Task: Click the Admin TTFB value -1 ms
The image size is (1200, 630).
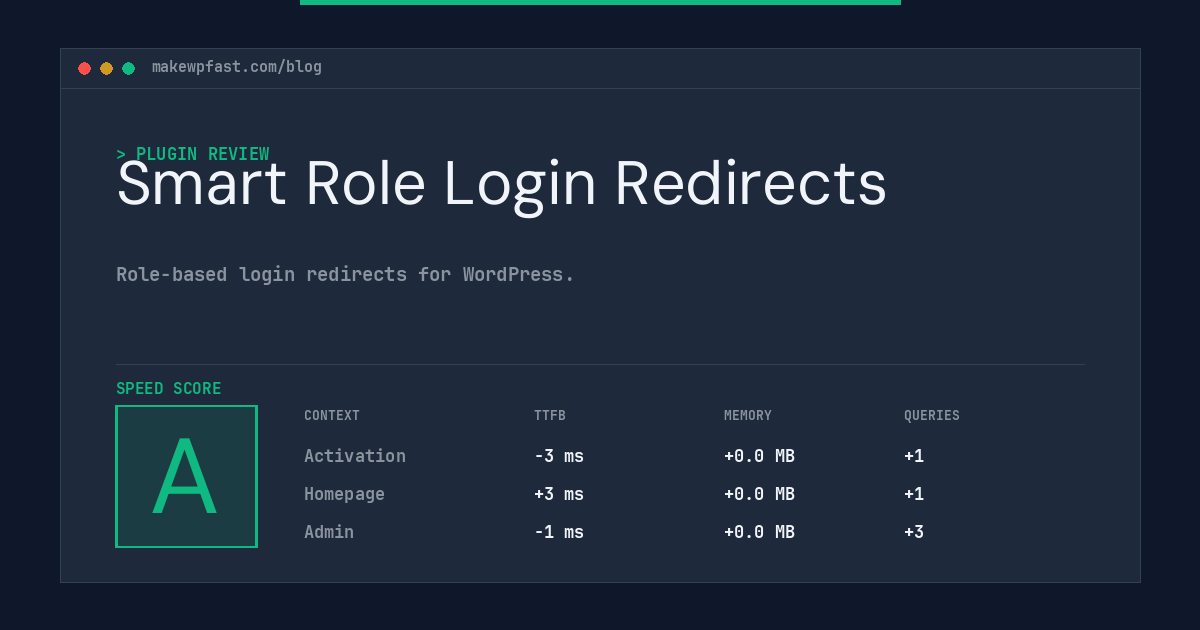Action: point(559,532)
